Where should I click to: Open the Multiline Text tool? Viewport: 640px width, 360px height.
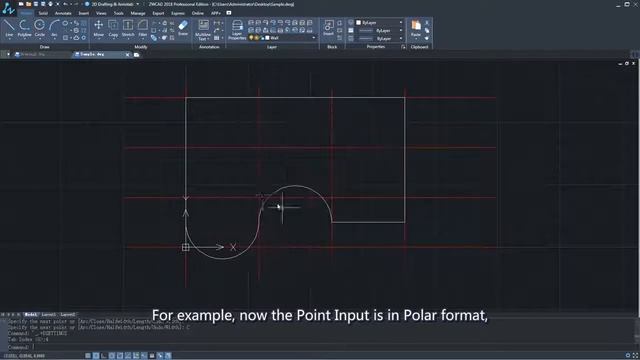[x=203, y=29]
